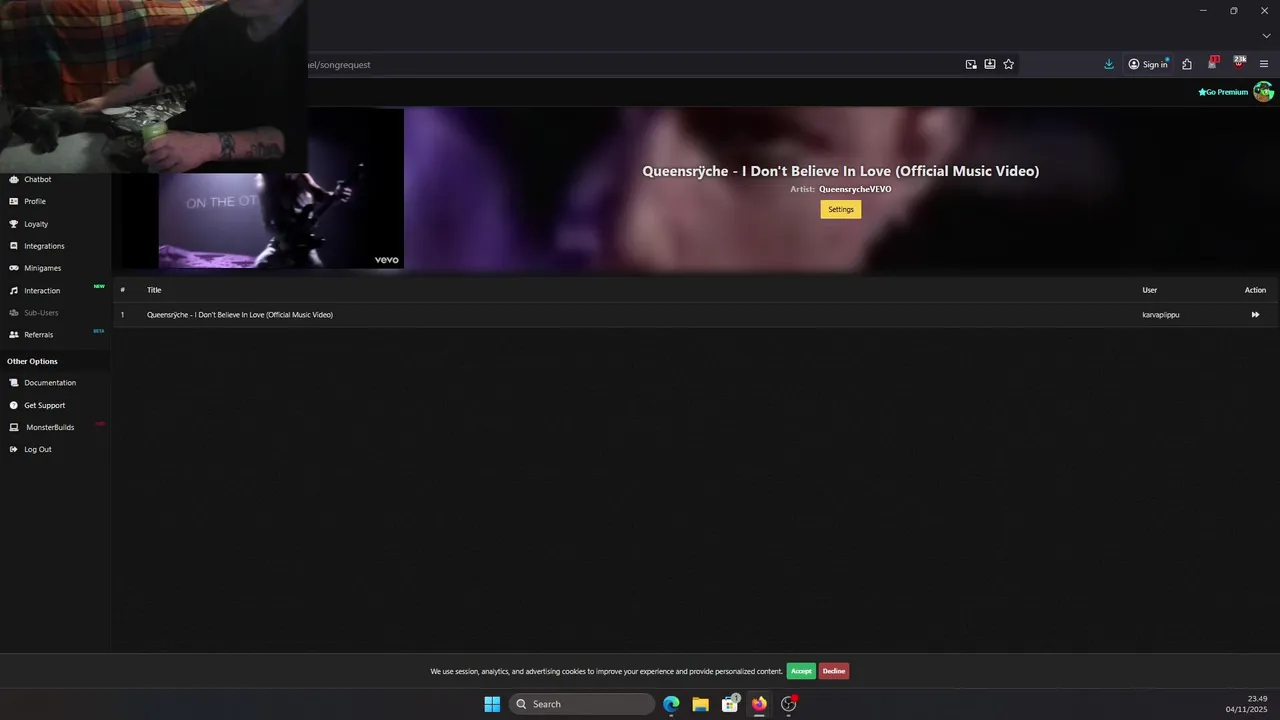The width and height of the screenshot is (1280, 720).
Task: Click the Referrals people icon
Action: pos(14,335)
